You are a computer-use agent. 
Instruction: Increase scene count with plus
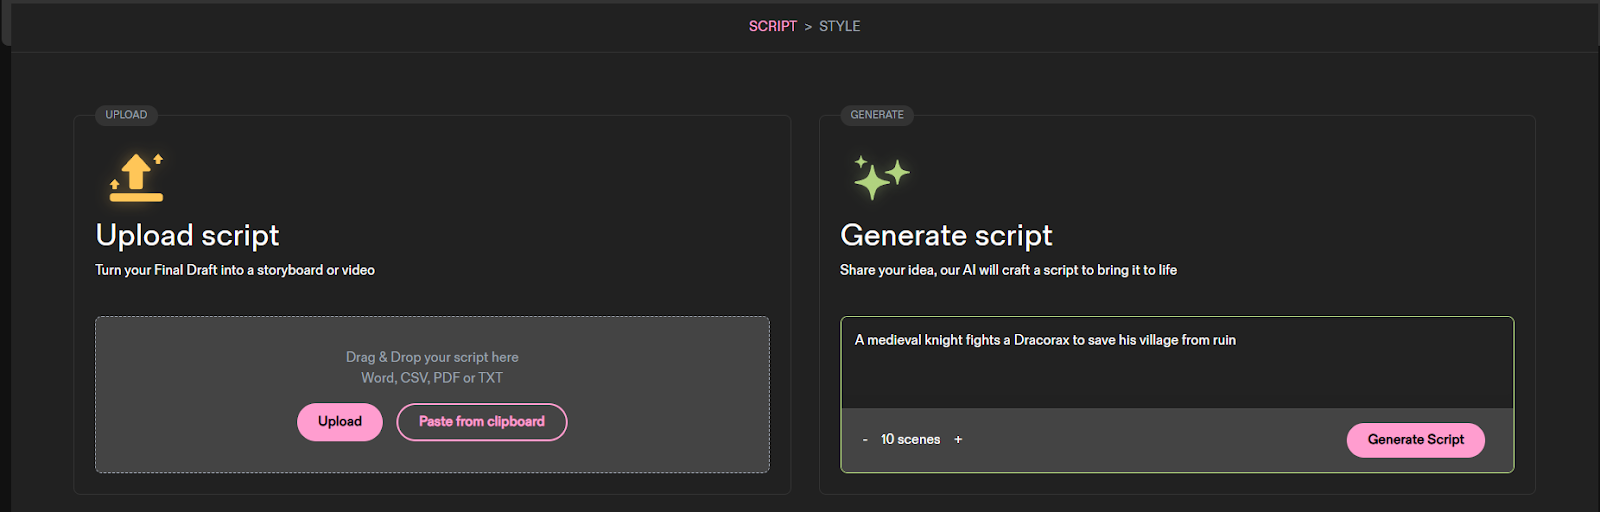point(958,440)
